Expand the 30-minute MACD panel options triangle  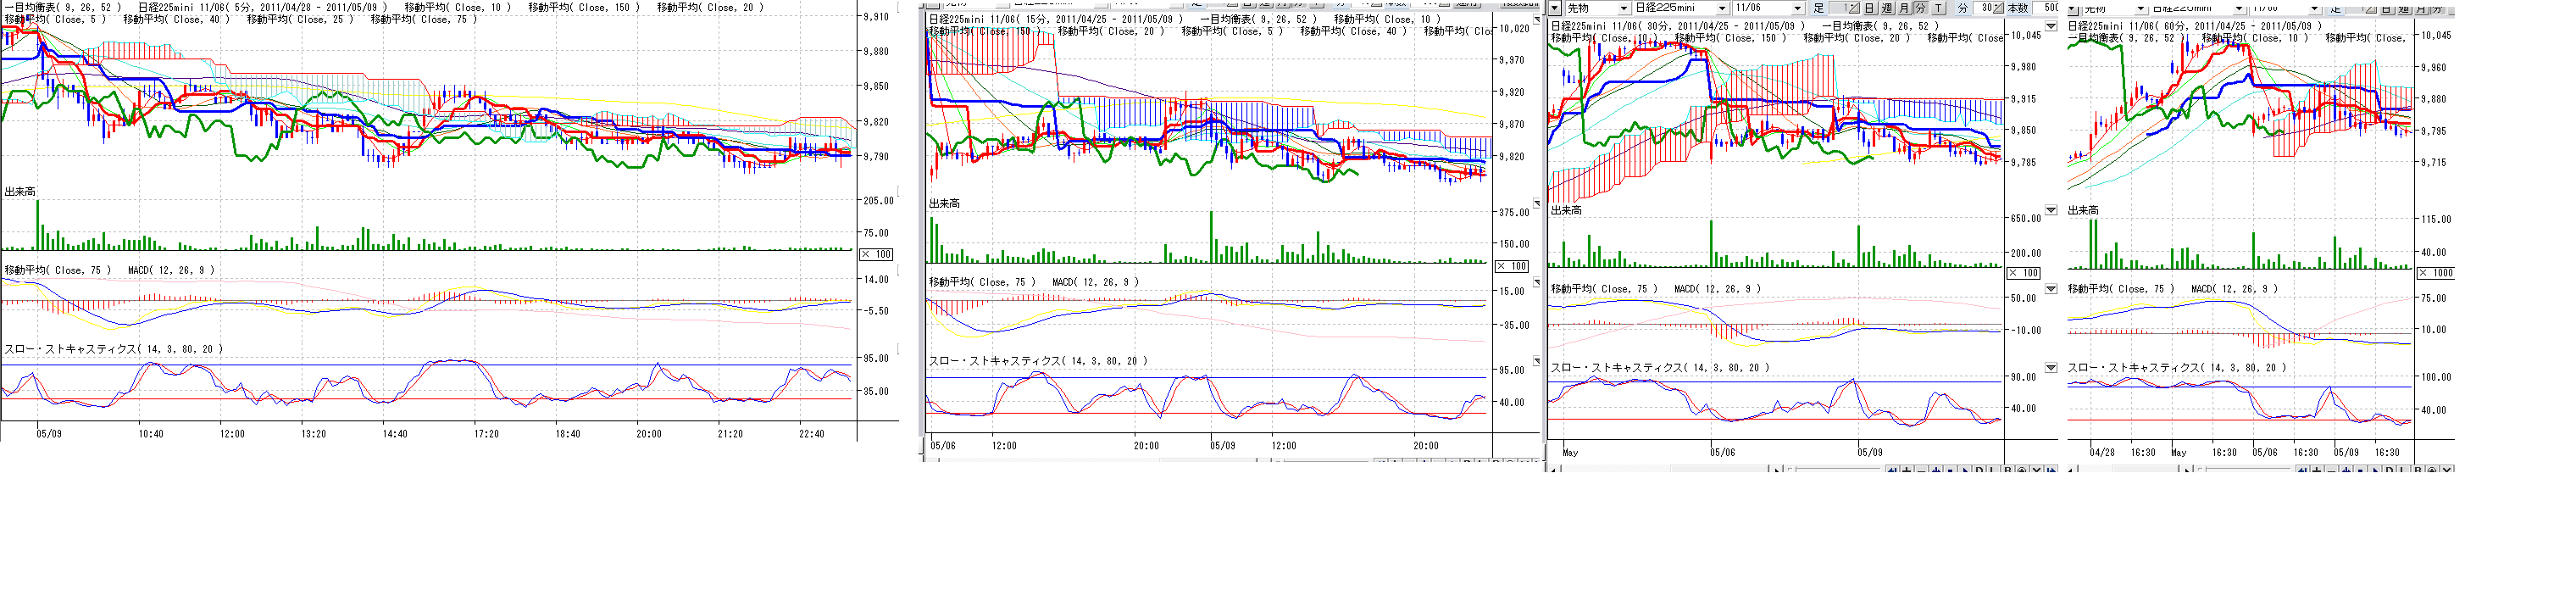click(2050, 289)
